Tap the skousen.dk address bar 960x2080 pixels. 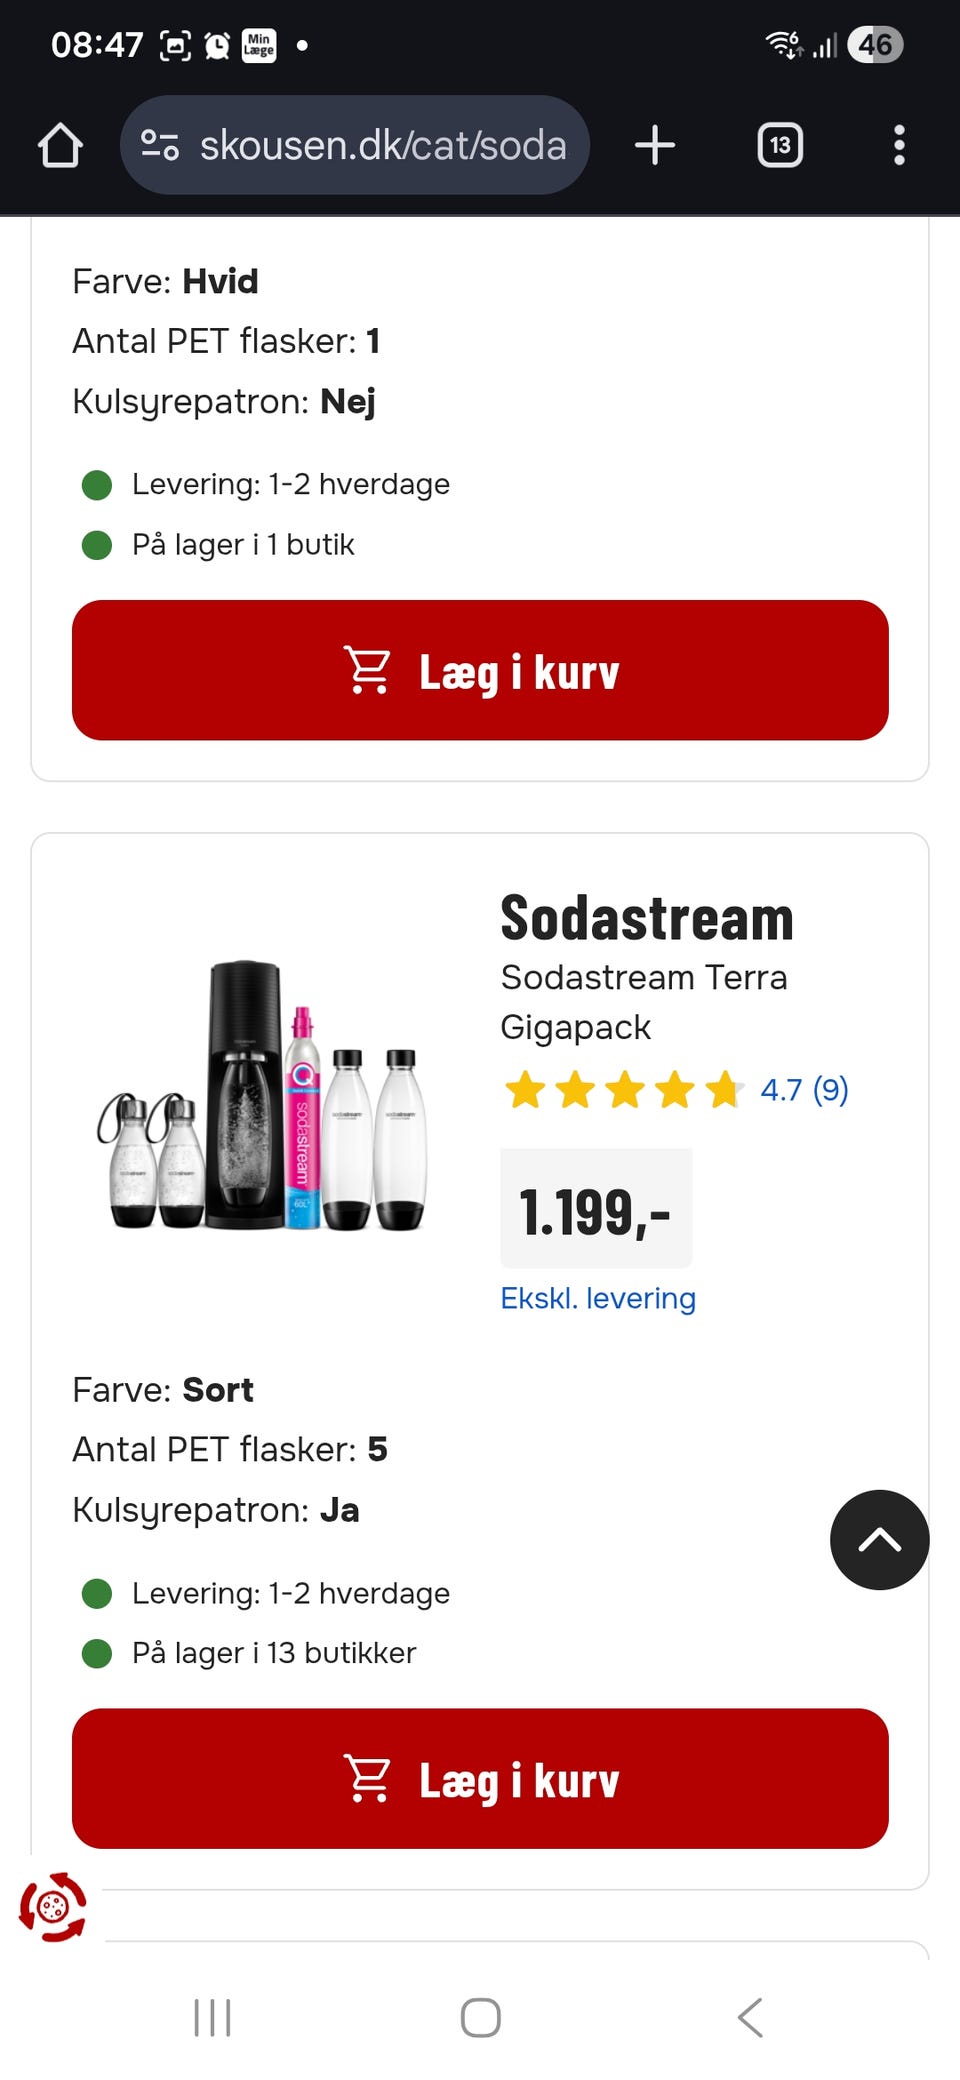(382, 146)
